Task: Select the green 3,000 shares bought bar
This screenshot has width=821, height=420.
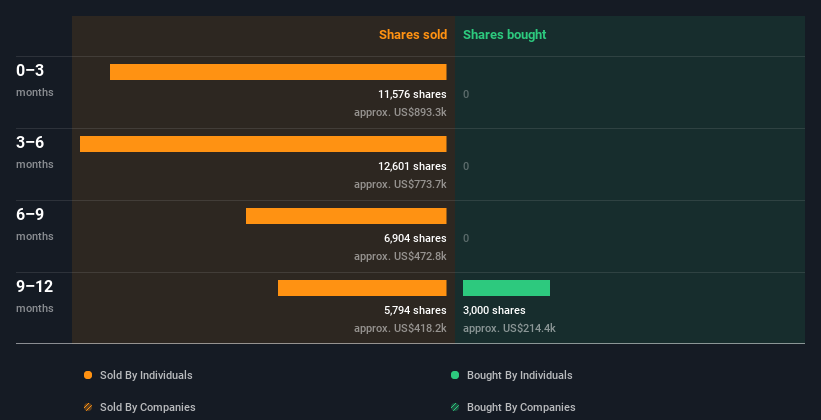Action: point(506,288)
